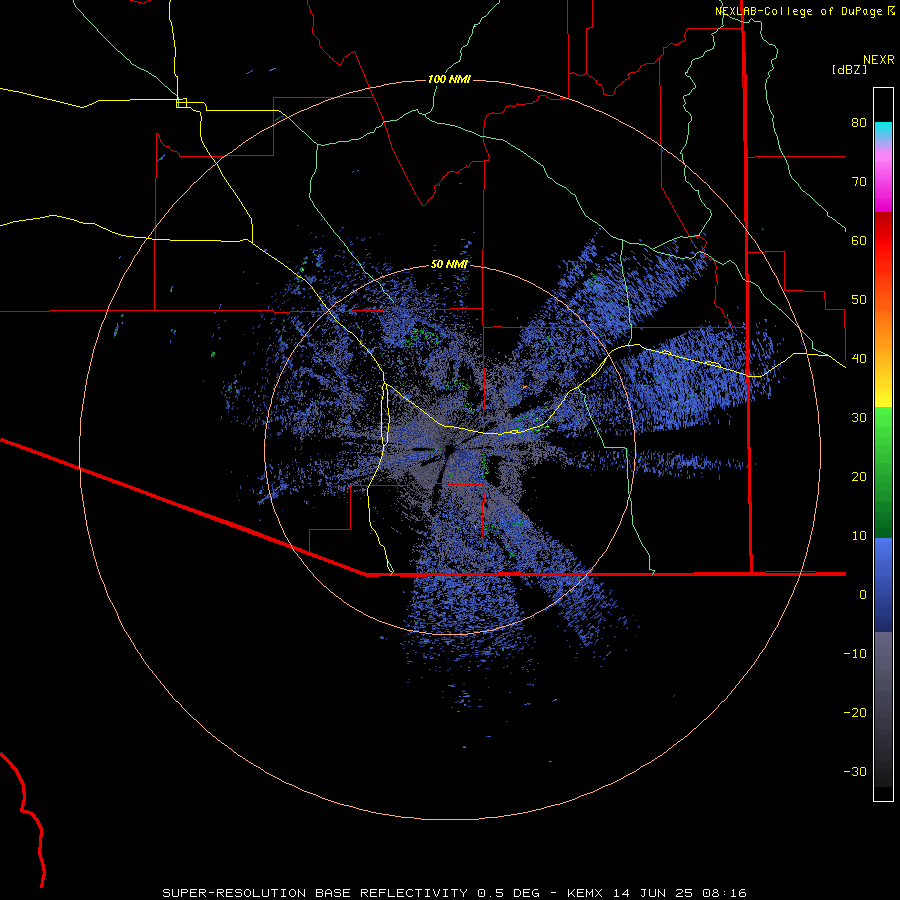Screen dimensions: 900x900
Task: Click the 60 dBZ scale value
Action: point(859,240)
